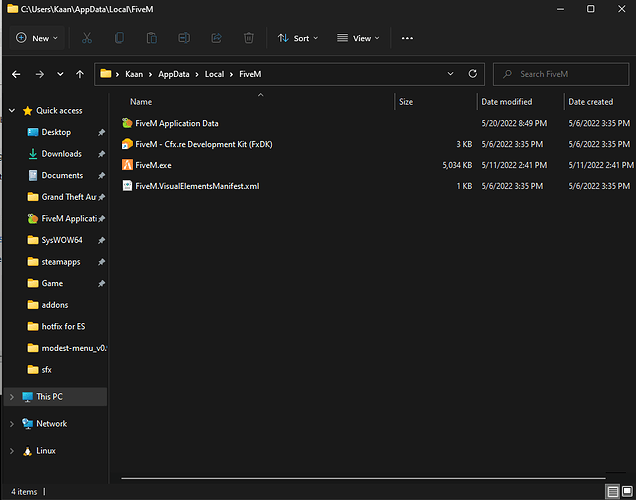Open FiveM Application Data pinned sidebar item
Viewport: 636px width, 500px height.
(x=69, y=219)
